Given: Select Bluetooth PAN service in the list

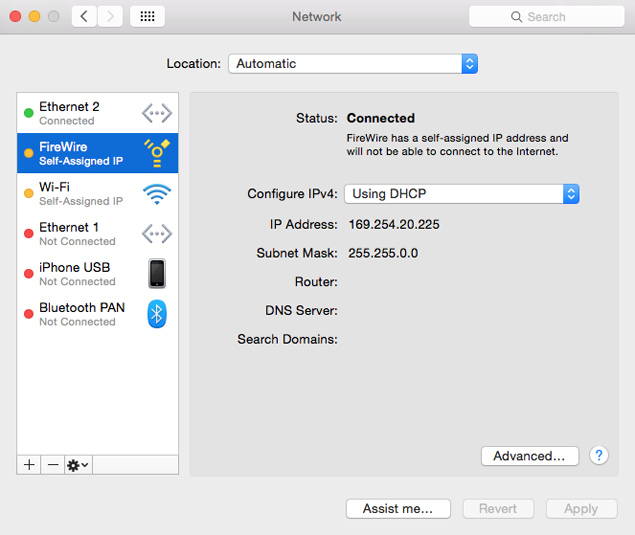Looking at the screenshot, I should pyautogui.click(x=97, y=314).
